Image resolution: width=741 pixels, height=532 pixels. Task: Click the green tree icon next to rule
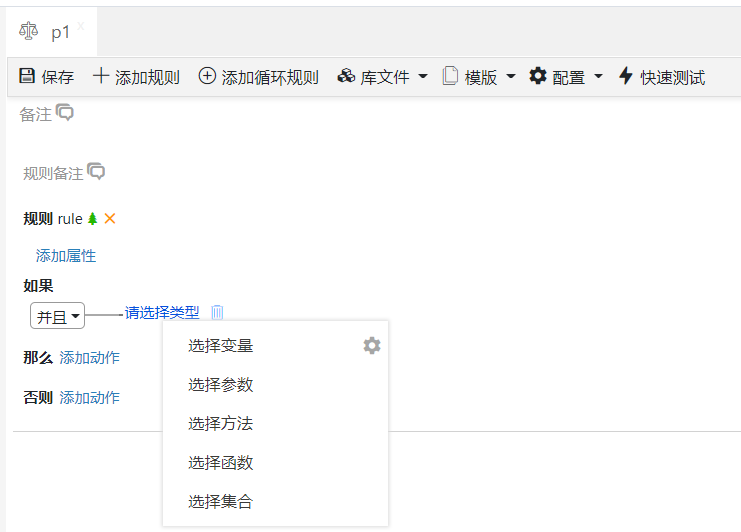(x=93, y=219)
